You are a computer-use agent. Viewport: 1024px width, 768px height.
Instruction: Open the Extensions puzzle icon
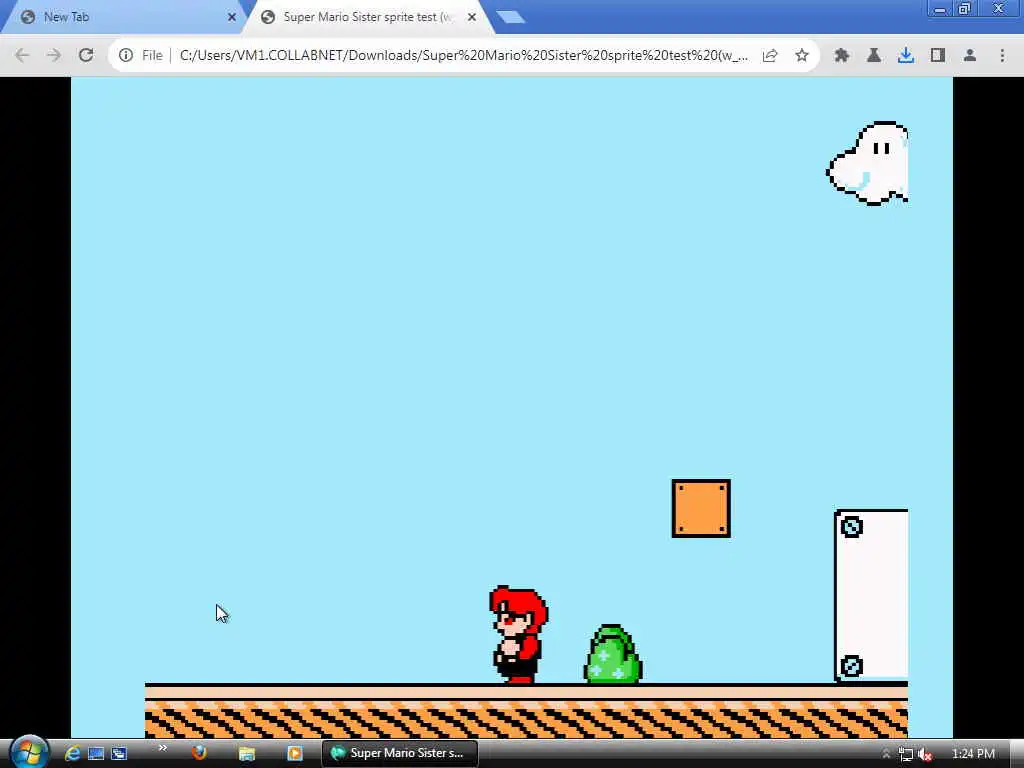point(842,56)
